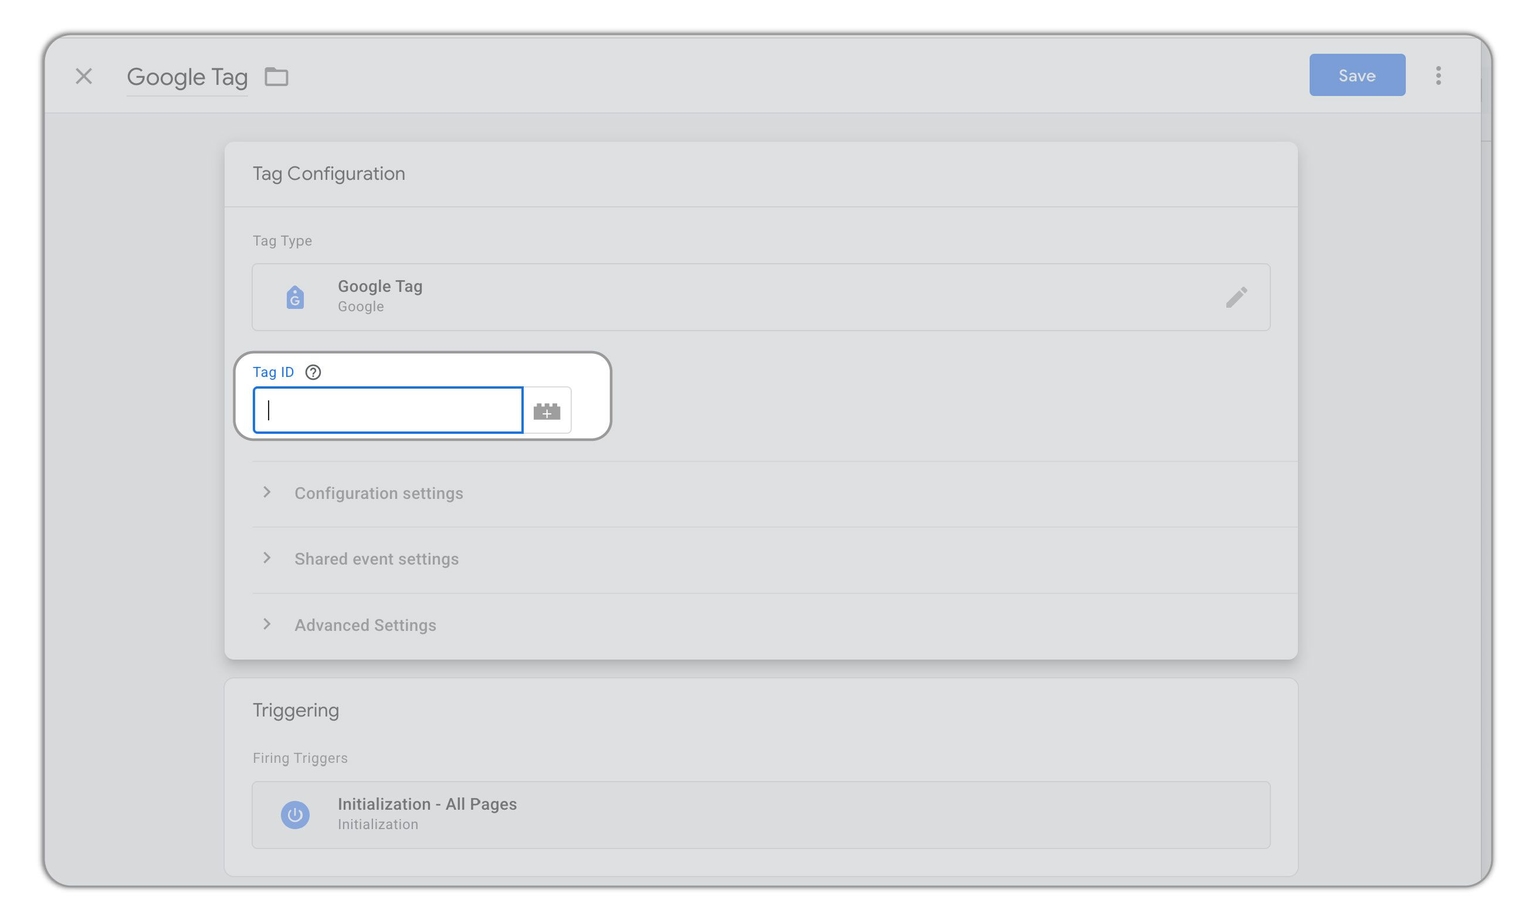Focus the Tag ID input field

(x=388, y=410)
